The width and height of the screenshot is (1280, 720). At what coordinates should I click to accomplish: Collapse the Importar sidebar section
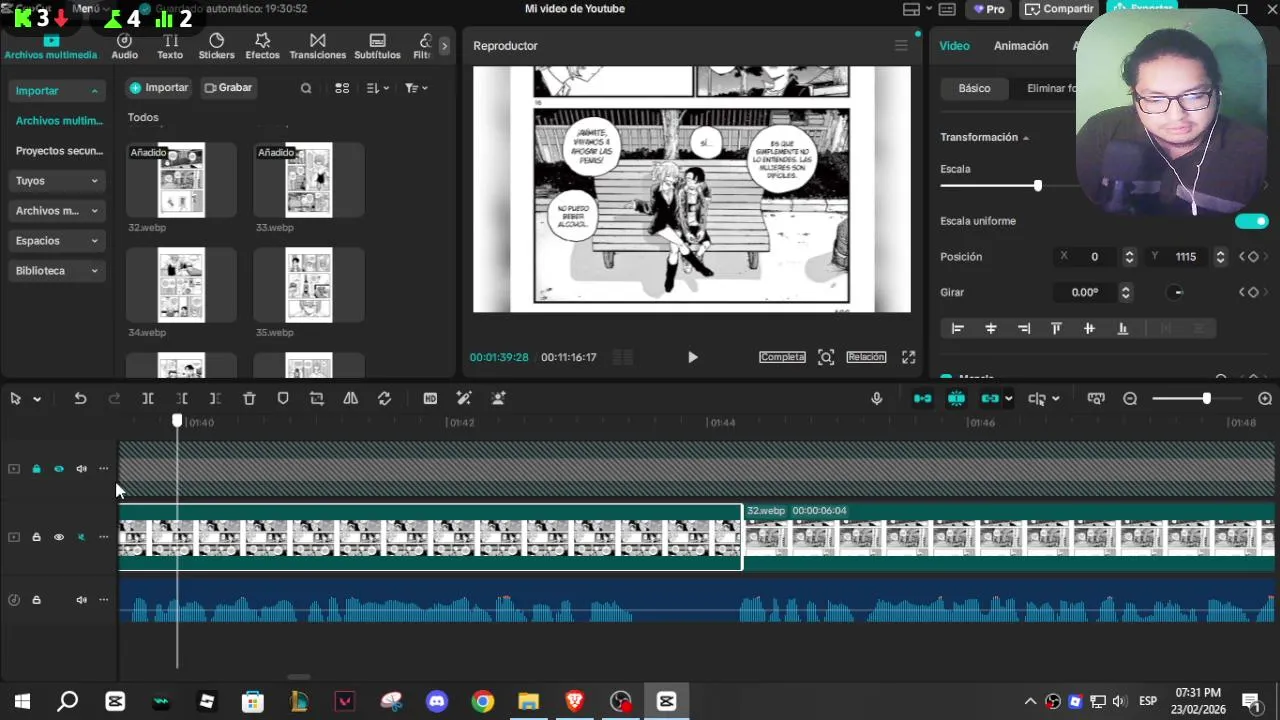(57, 91)
